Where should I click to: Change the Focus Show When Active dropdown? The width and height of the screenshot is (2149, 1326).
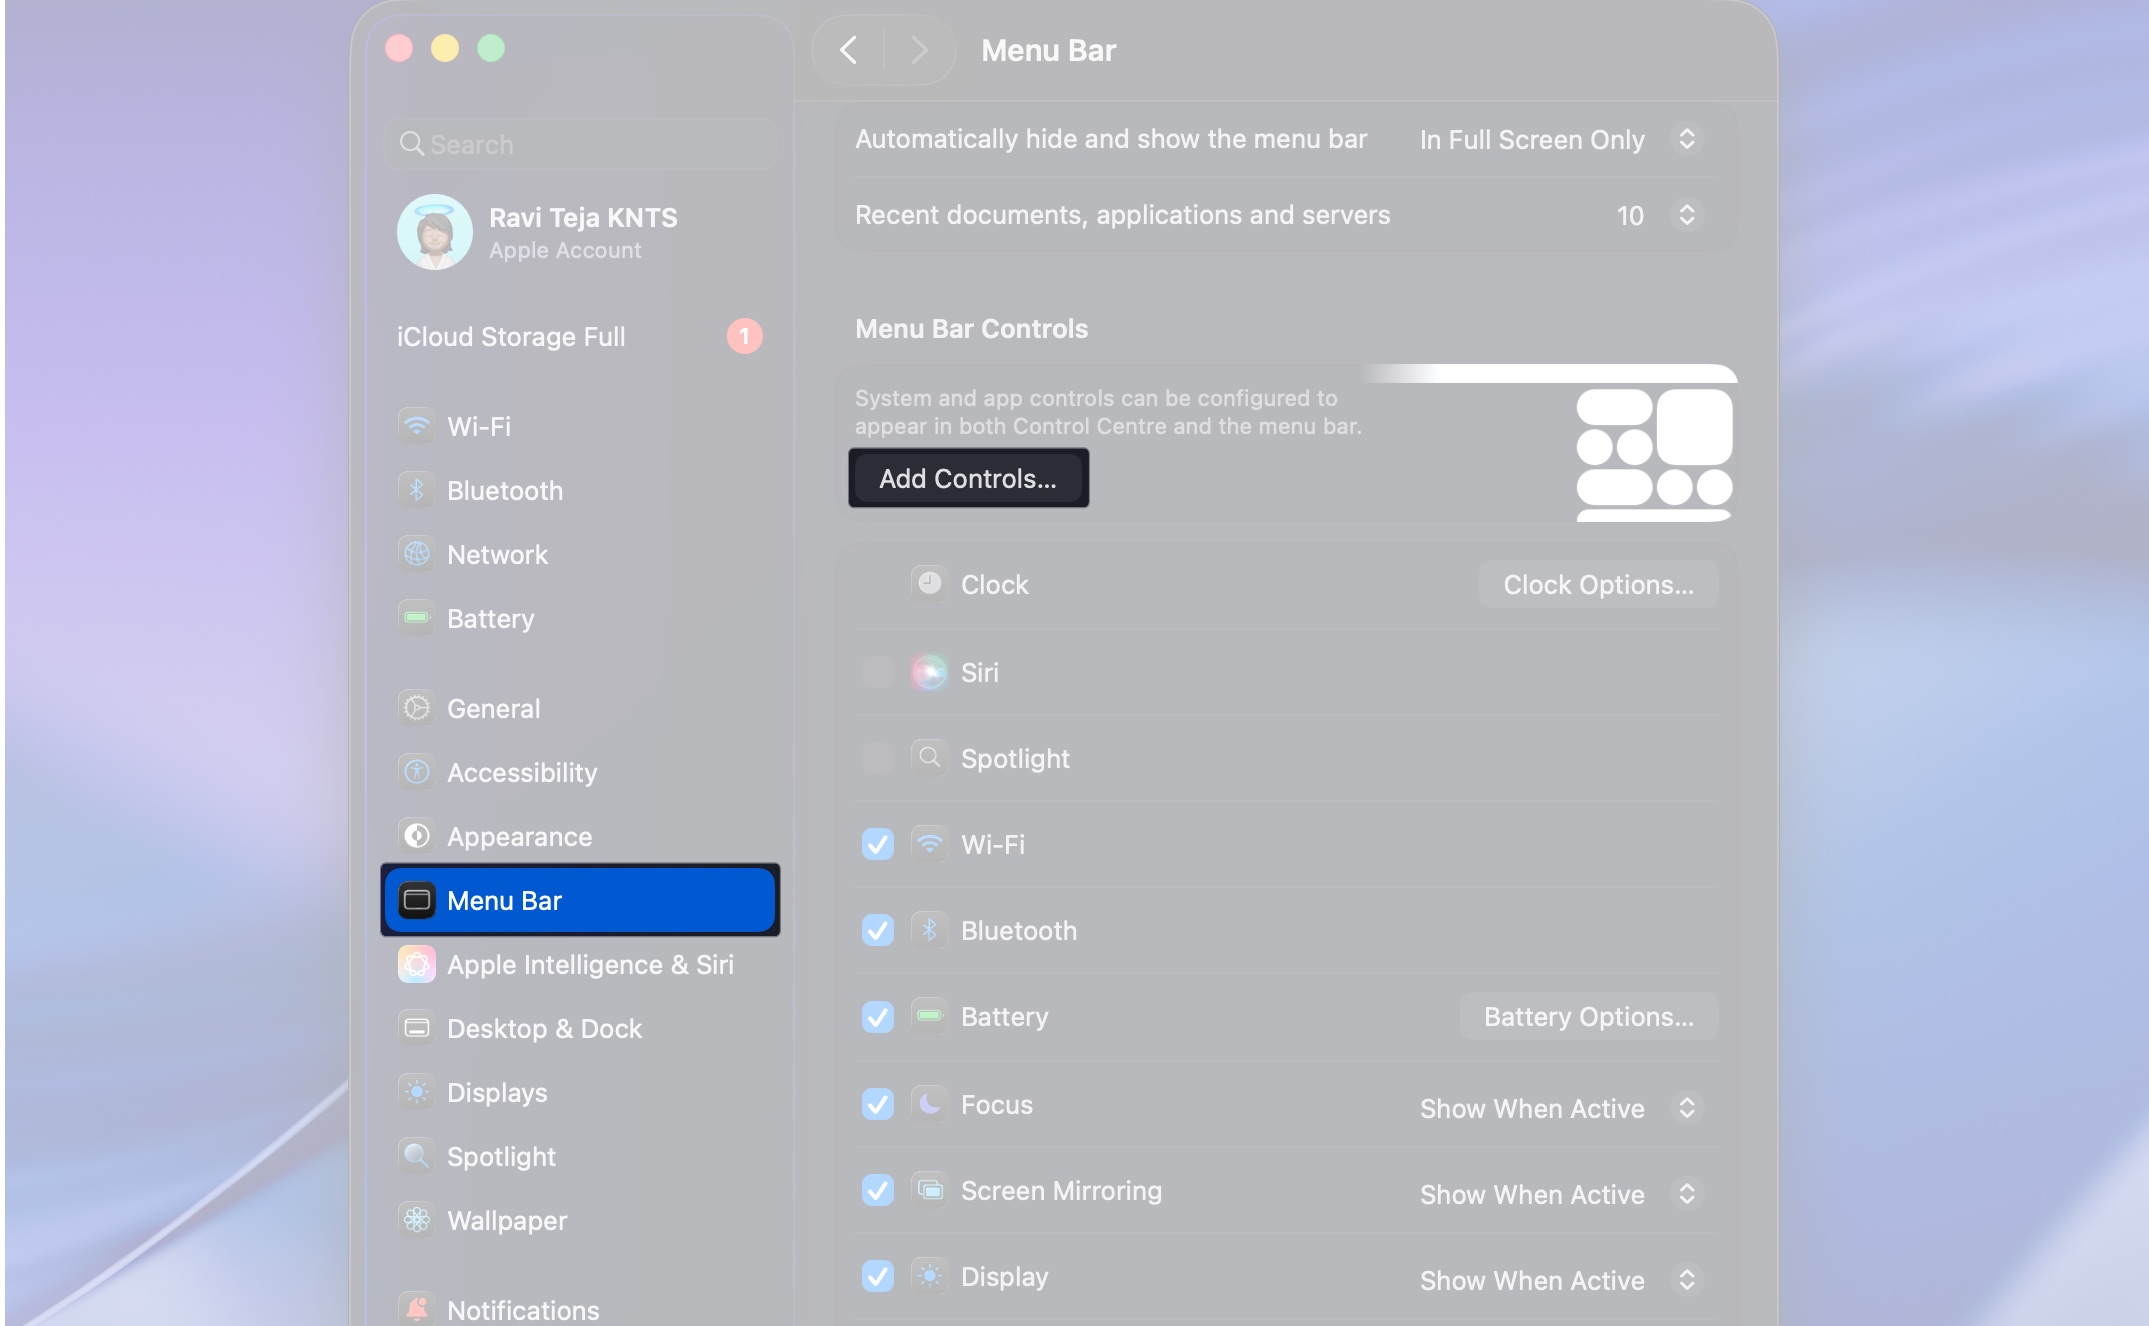1685,1108
